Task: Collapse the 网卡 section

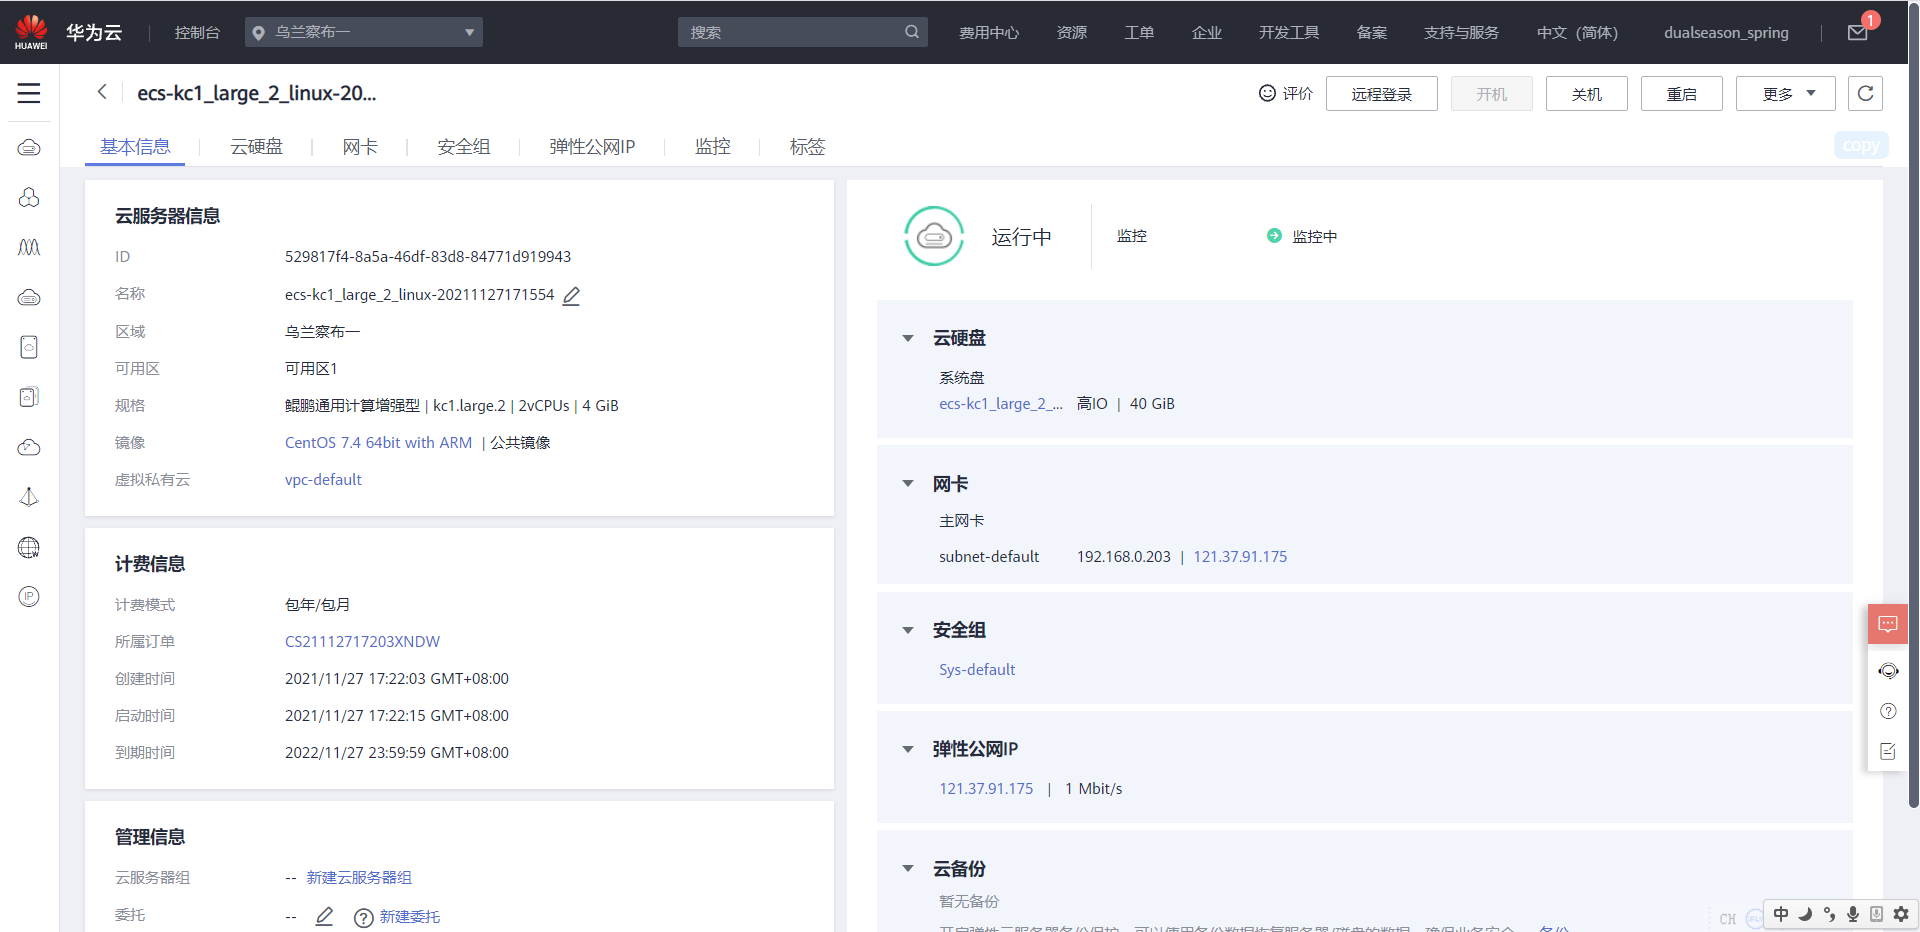Action: (x=908, y=484)
